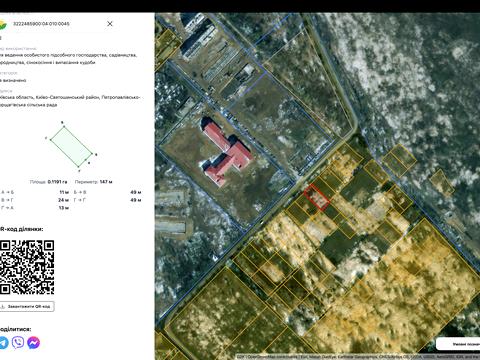
Task: Click the 13 м side length value
Action: tap(64, 208)
